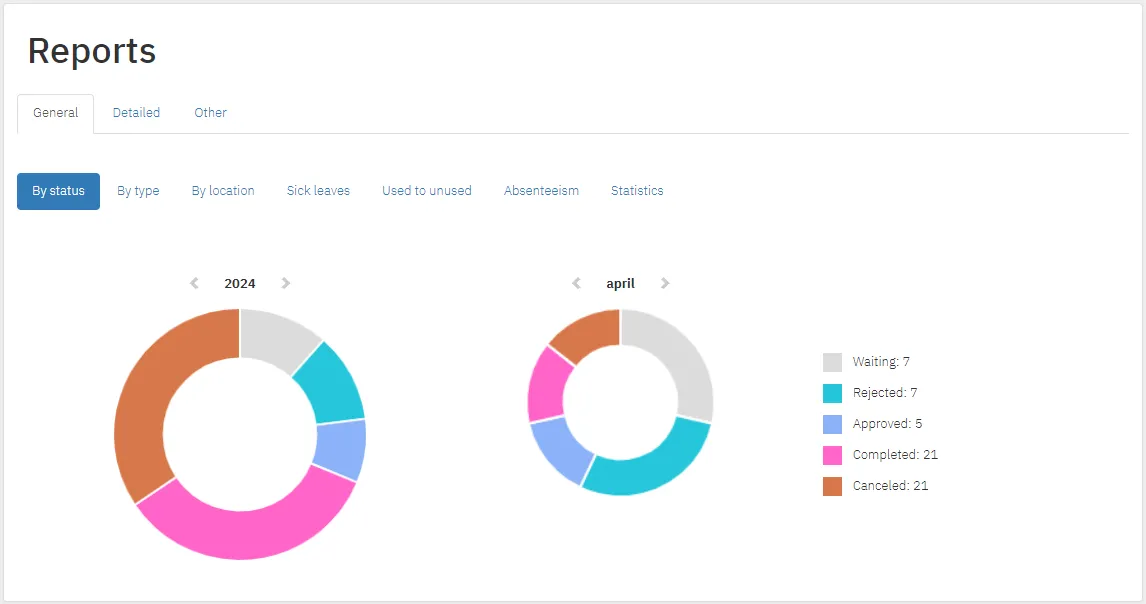
Task: Switch to the Detailed tab
Action: click(136, 113)
